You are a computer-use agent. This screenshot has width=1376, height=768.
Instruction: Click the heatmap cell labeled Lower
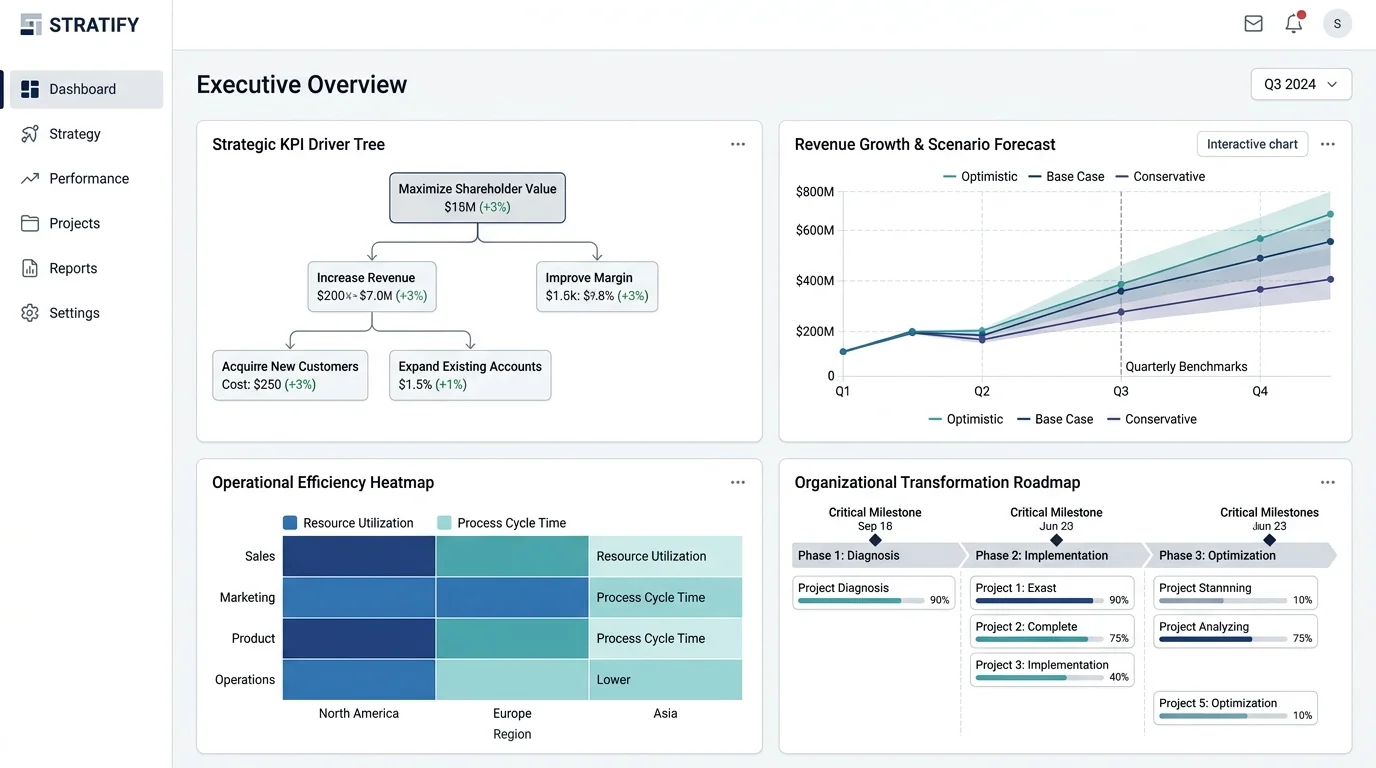(x=665, y=679)
